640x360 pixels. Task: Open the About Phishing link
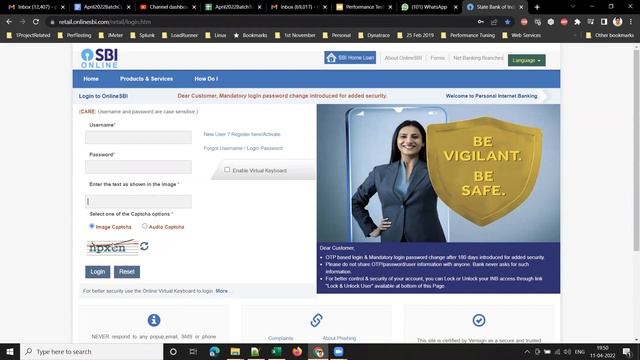pos(339,338)
